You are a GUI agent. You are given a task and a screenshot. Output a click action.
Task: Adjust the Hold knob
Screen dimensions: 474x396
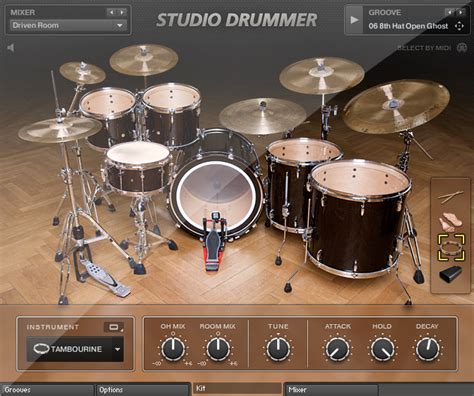click(x=382, y=349)
